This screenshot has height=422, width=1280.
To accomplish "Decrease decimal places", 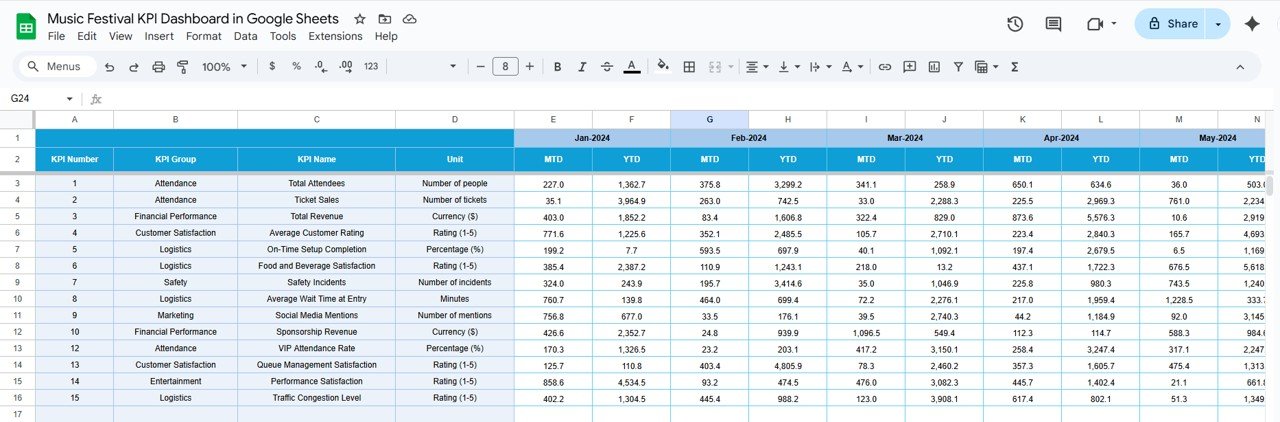I will click(320, 67).
